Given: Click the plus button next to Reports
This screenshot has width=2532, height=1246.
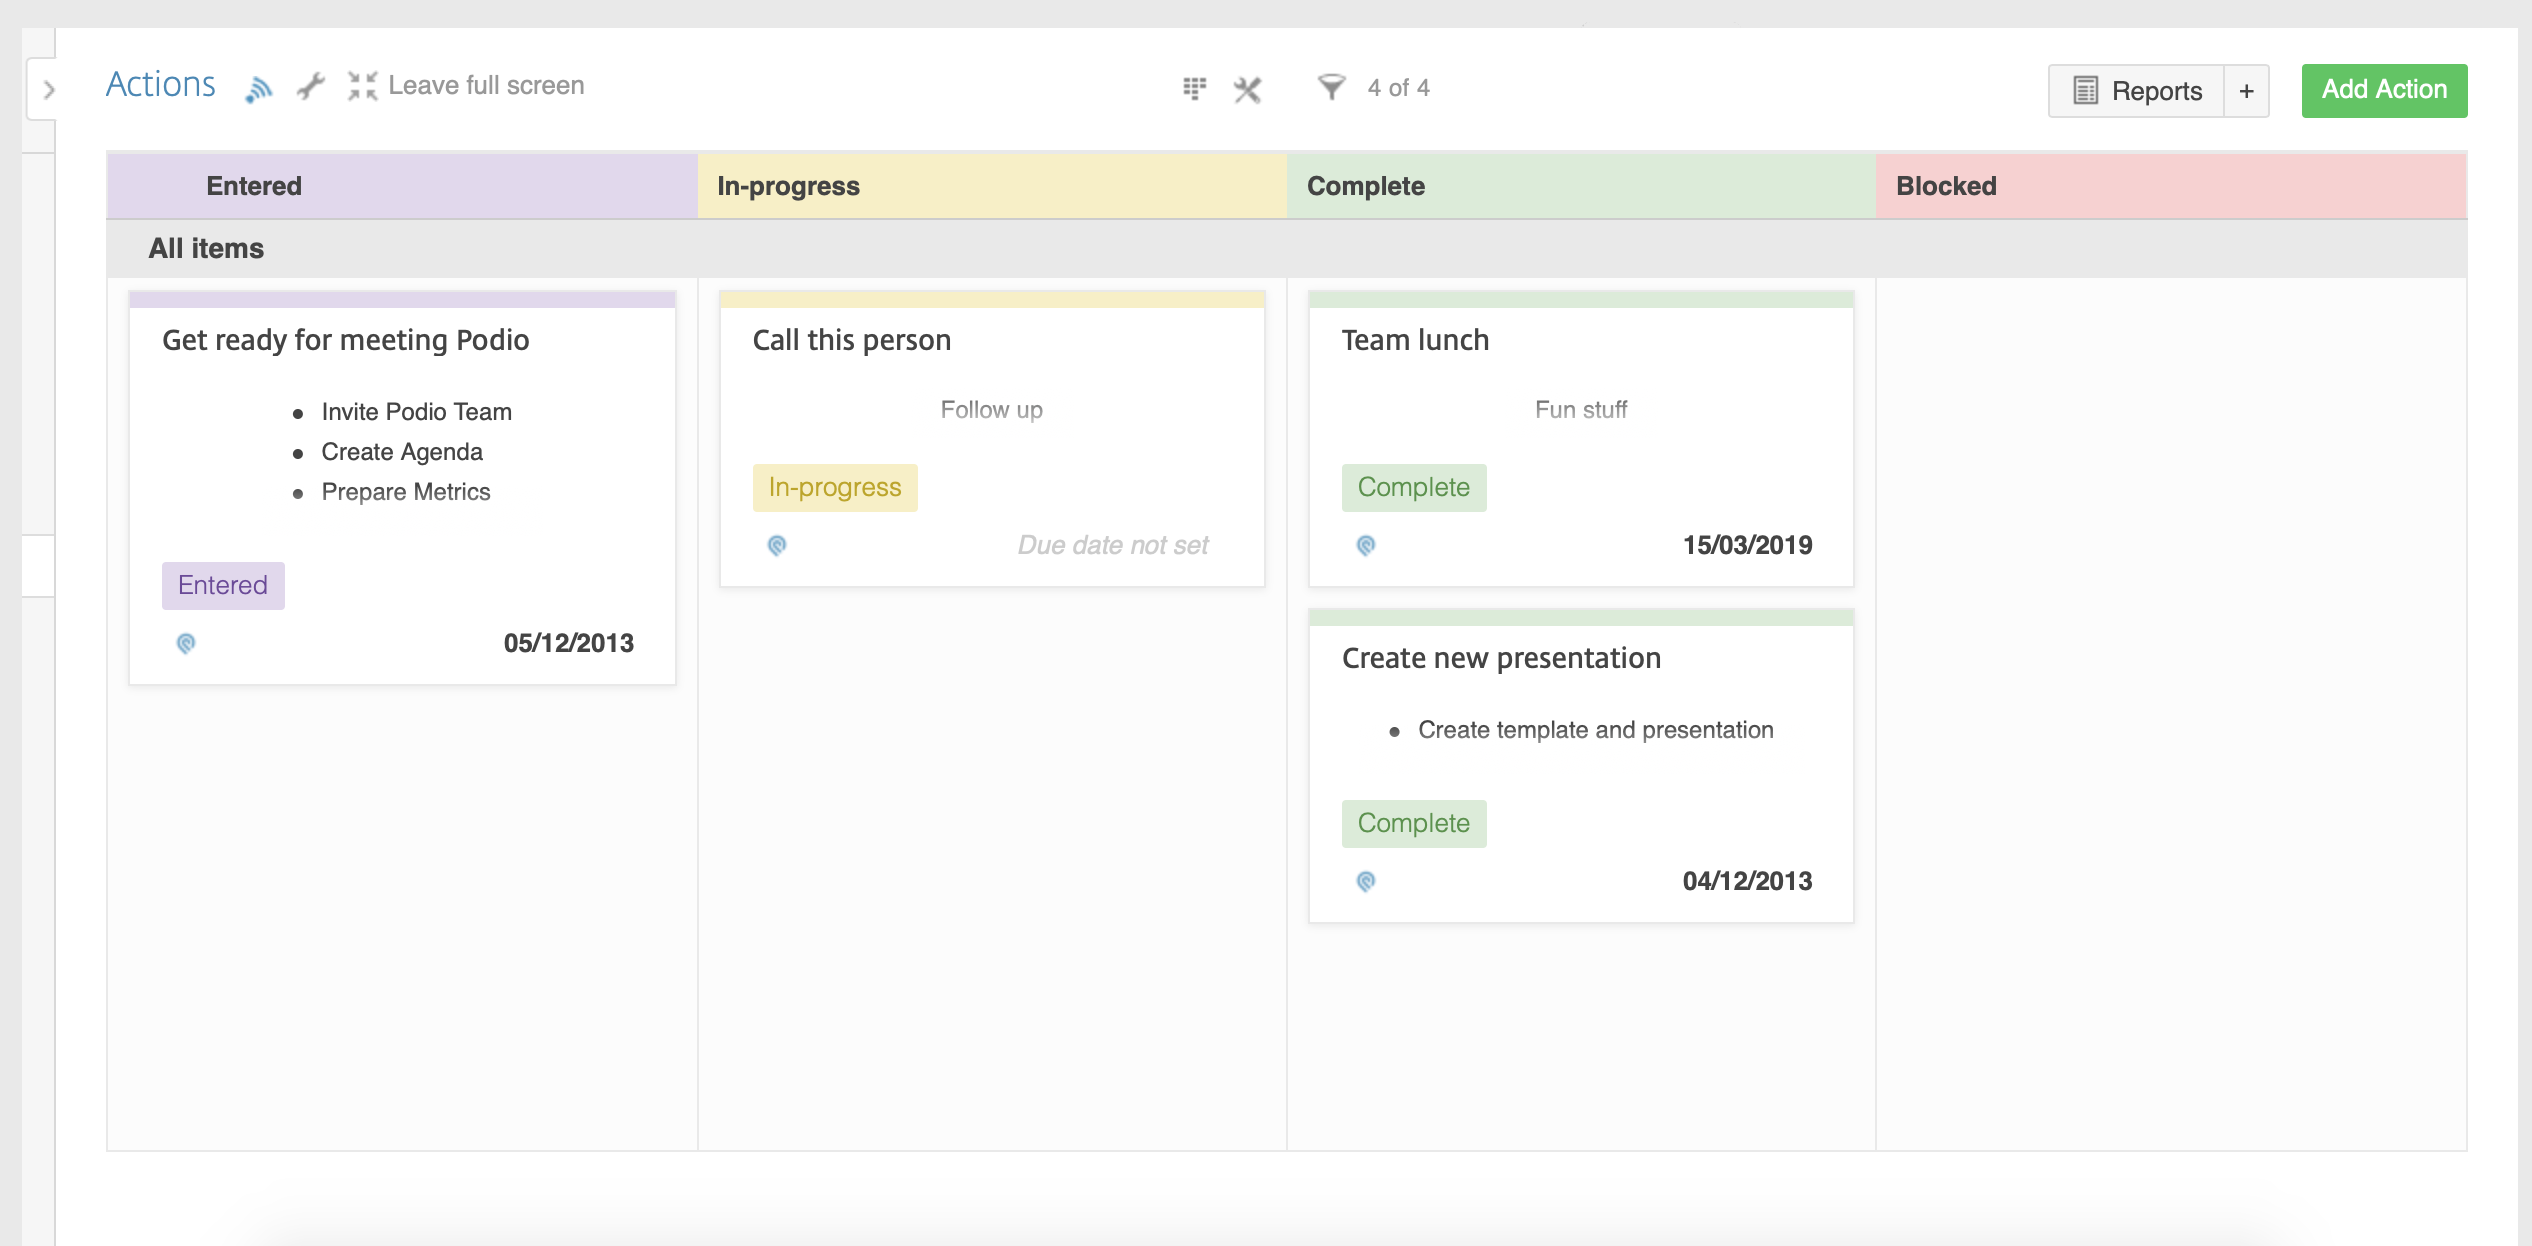Looking at the screenshot, I should tap(2246, 91).
